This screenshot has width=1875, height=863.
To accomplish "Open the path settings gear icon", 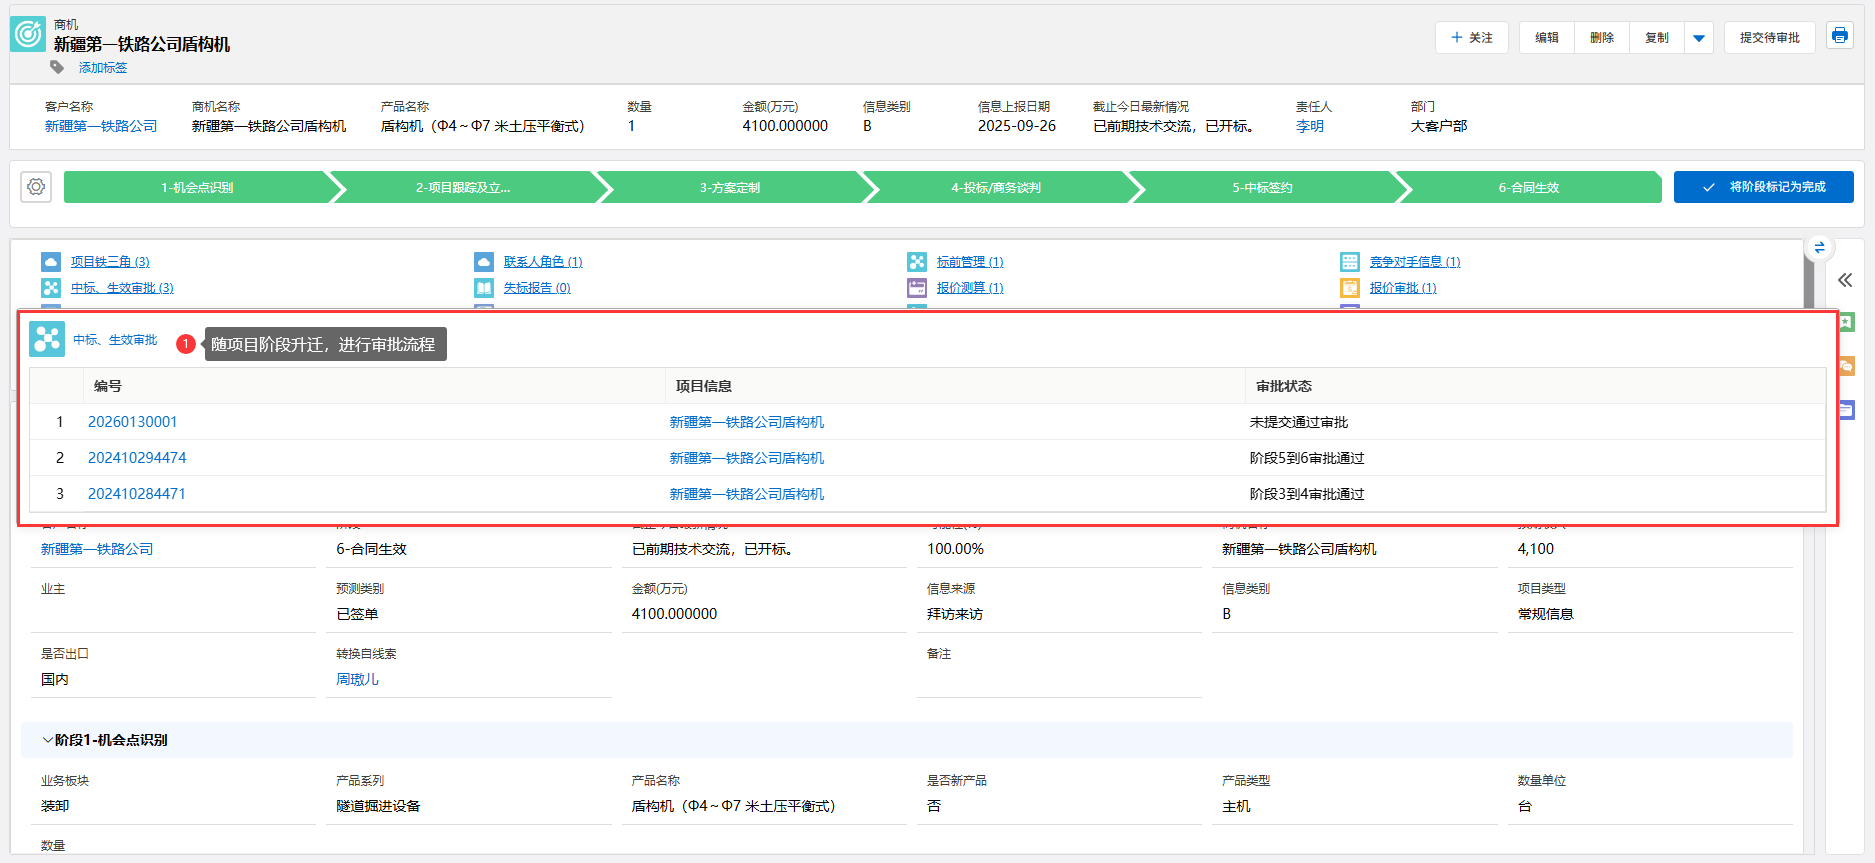I will (37, 187).
